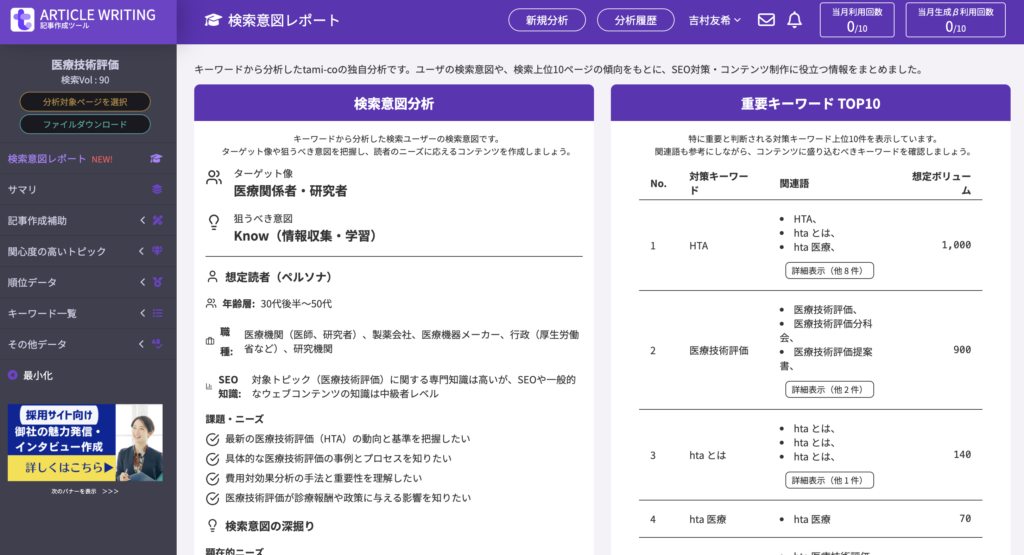The height and width of the screenshot is (555, 1024).
Task: Click the ARTICLE WRITING logo icon
Action: pos(22,20)
